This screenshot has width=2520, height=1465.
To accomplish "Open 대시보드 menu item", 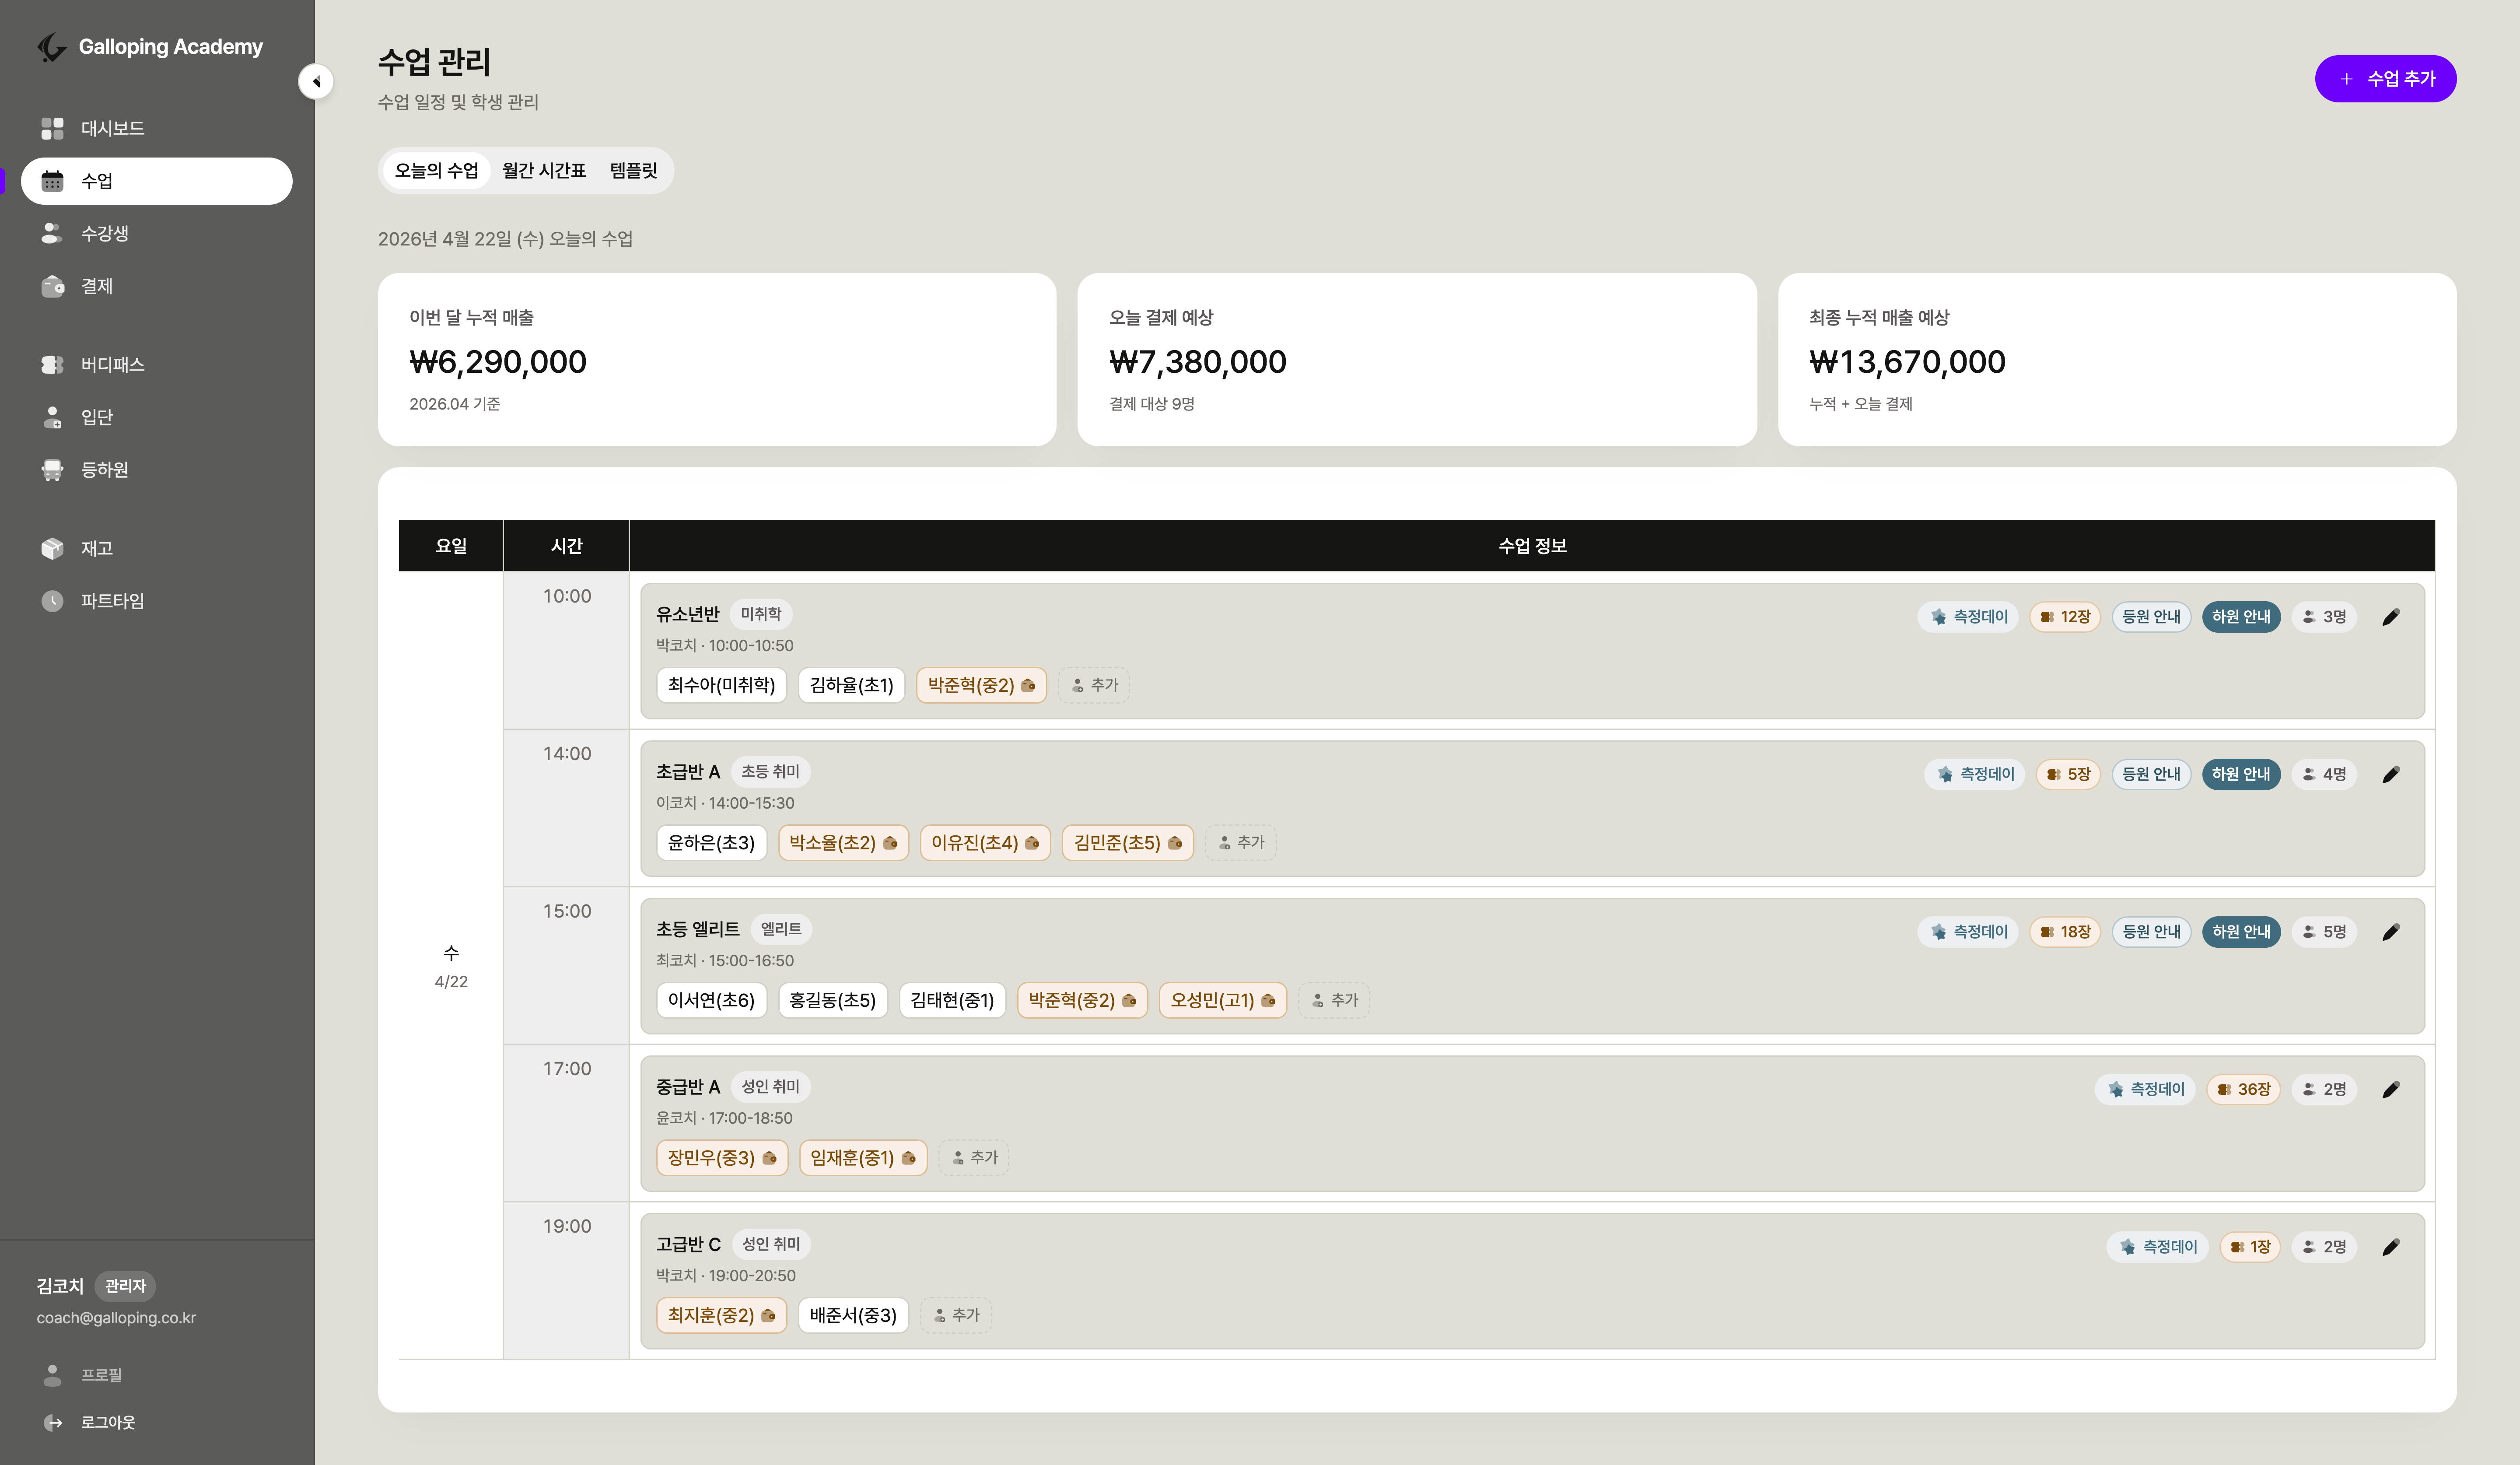I will click(x=157, y=128).
